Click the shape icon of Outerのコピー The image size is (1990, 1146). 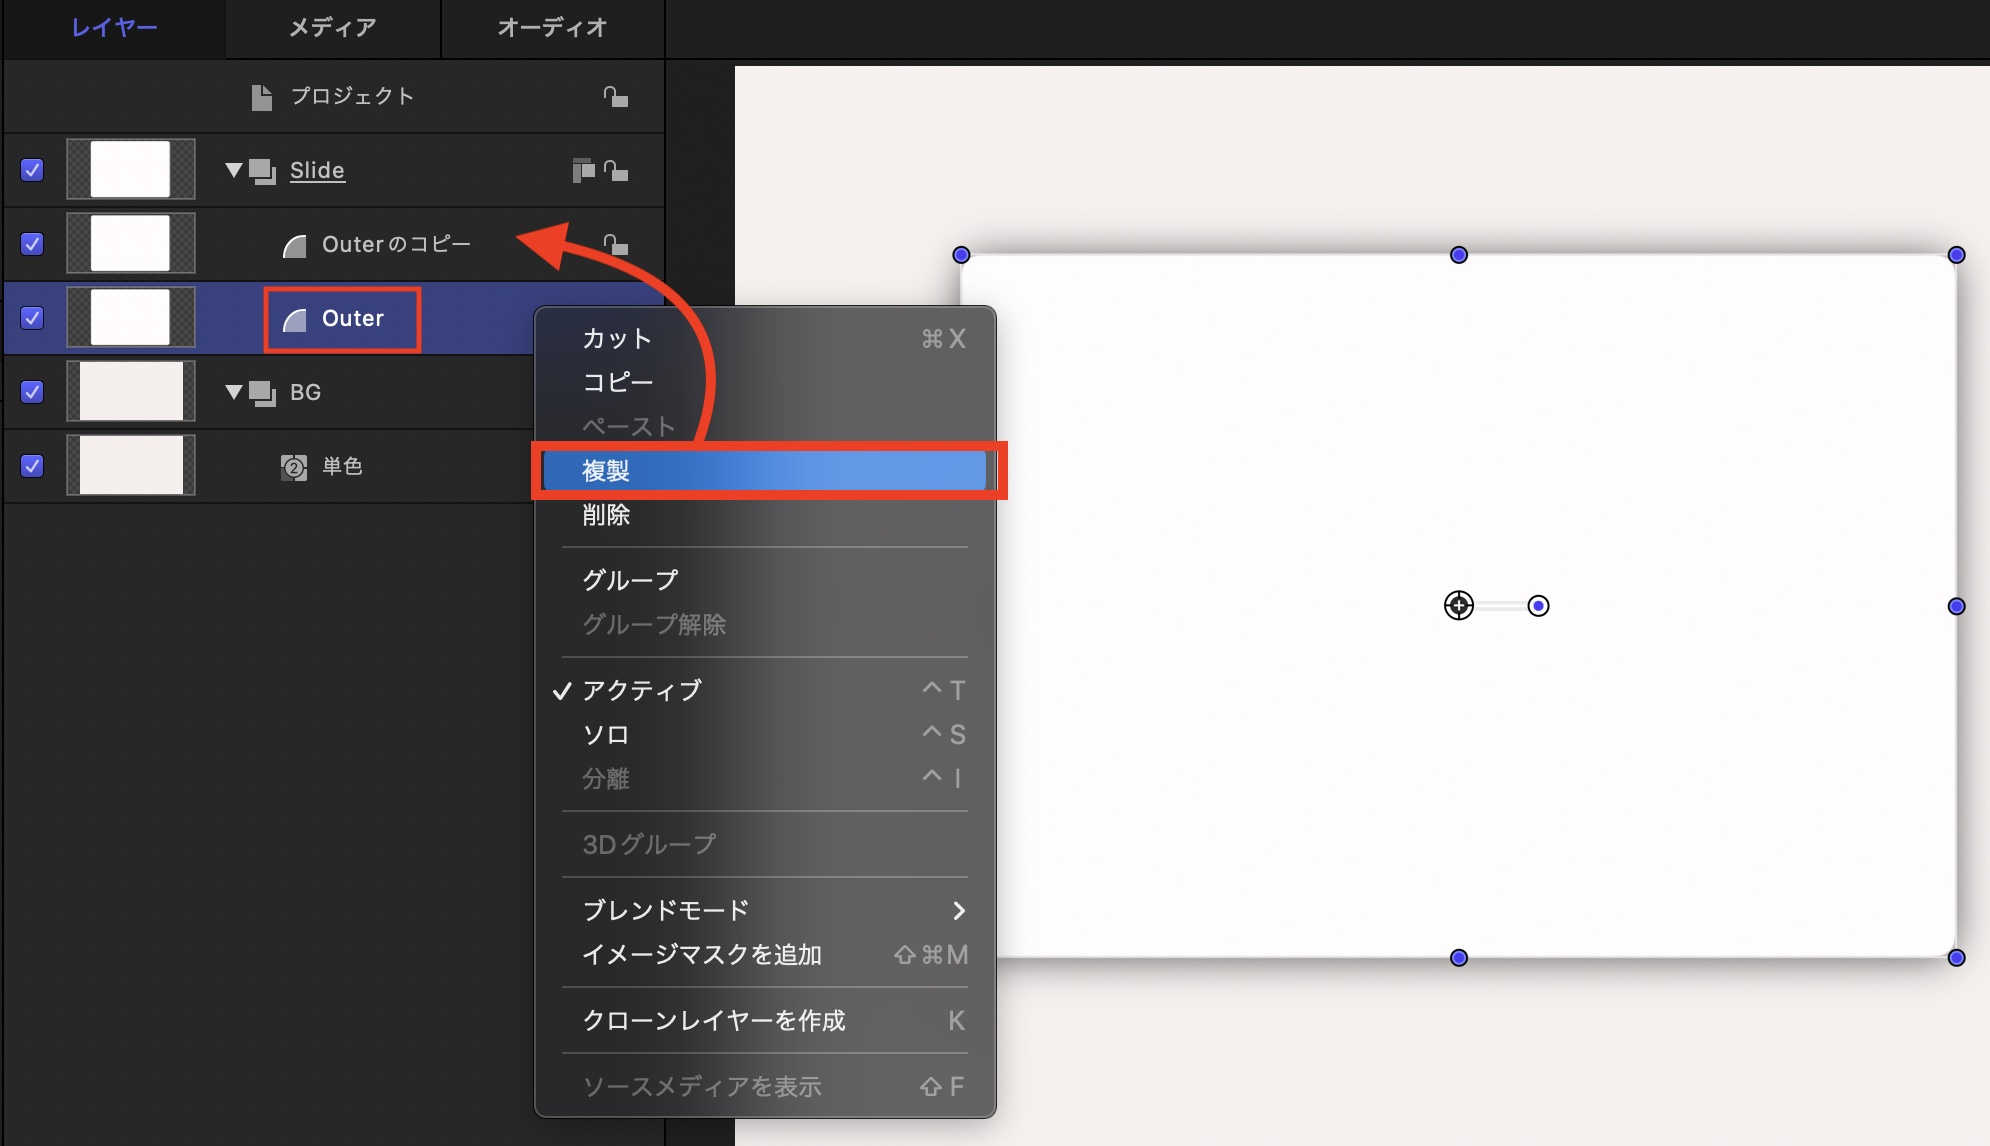(x=295, y=246)
